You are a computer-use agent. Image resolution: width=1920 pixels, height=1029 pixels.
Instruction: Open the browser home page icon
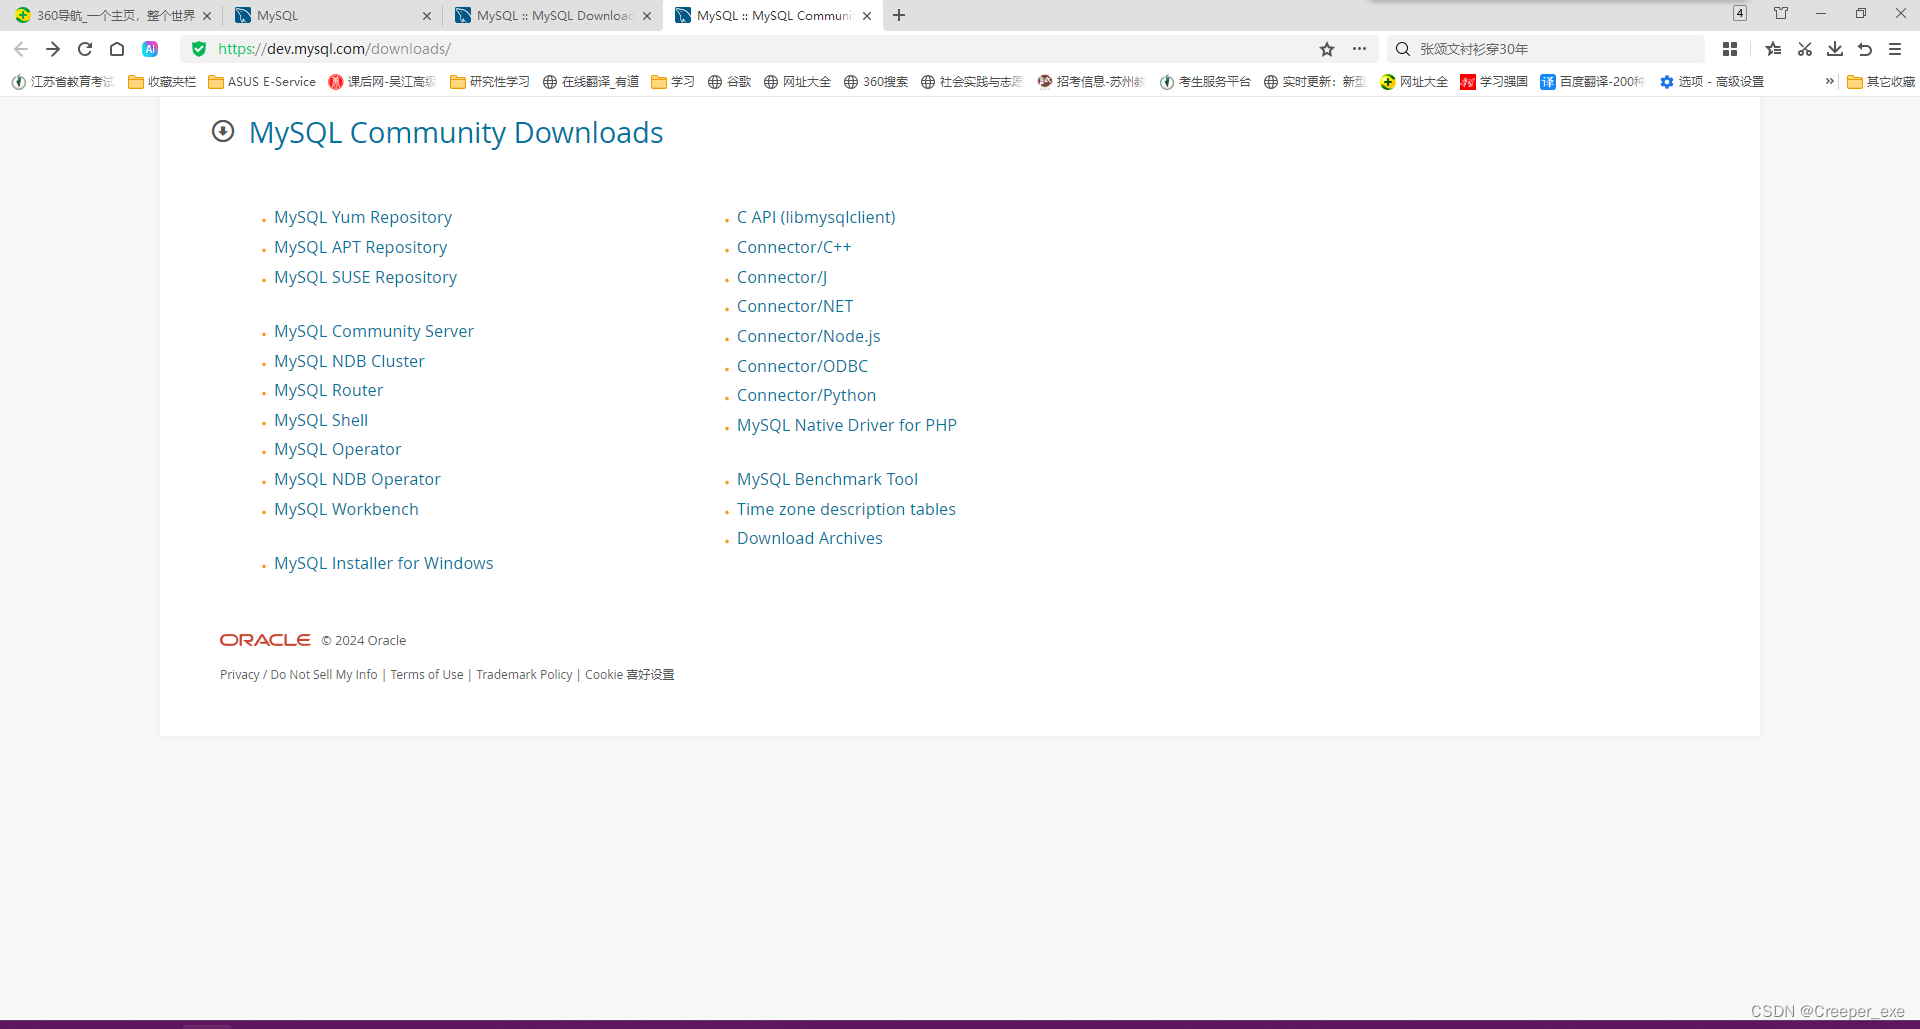pos(117,49)
